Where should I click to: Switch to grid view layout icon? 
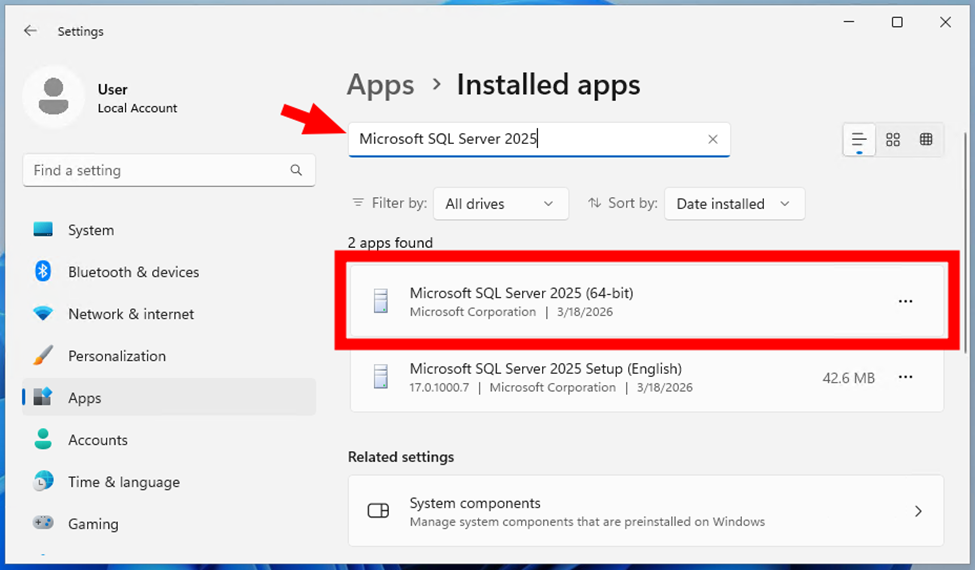893,140
